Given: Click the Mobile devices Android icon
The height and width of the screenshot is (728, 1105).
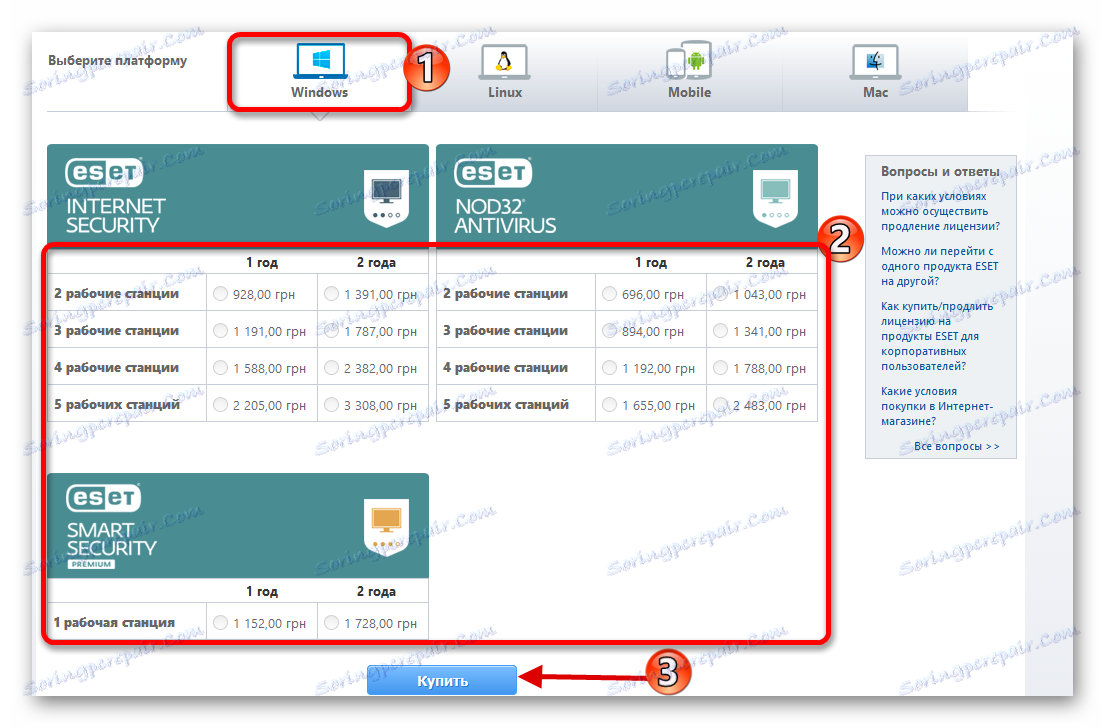Looking at the screenshot, I should pyautogui.click(x=689, y=61).
